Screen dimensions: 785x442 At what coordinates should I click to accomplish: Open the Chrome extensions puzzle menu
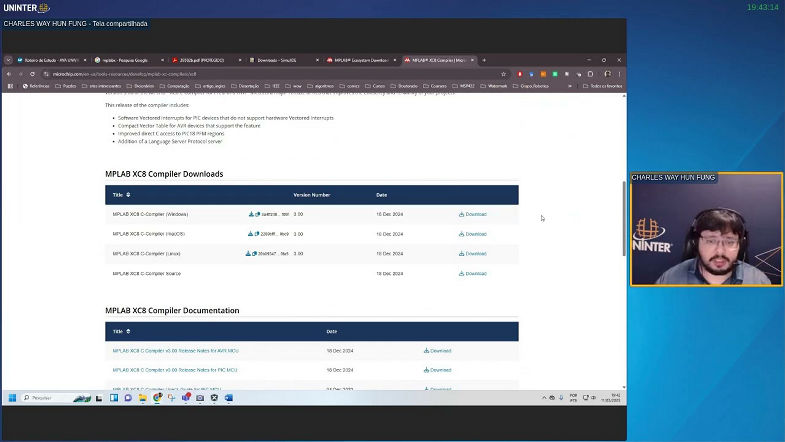590,74
